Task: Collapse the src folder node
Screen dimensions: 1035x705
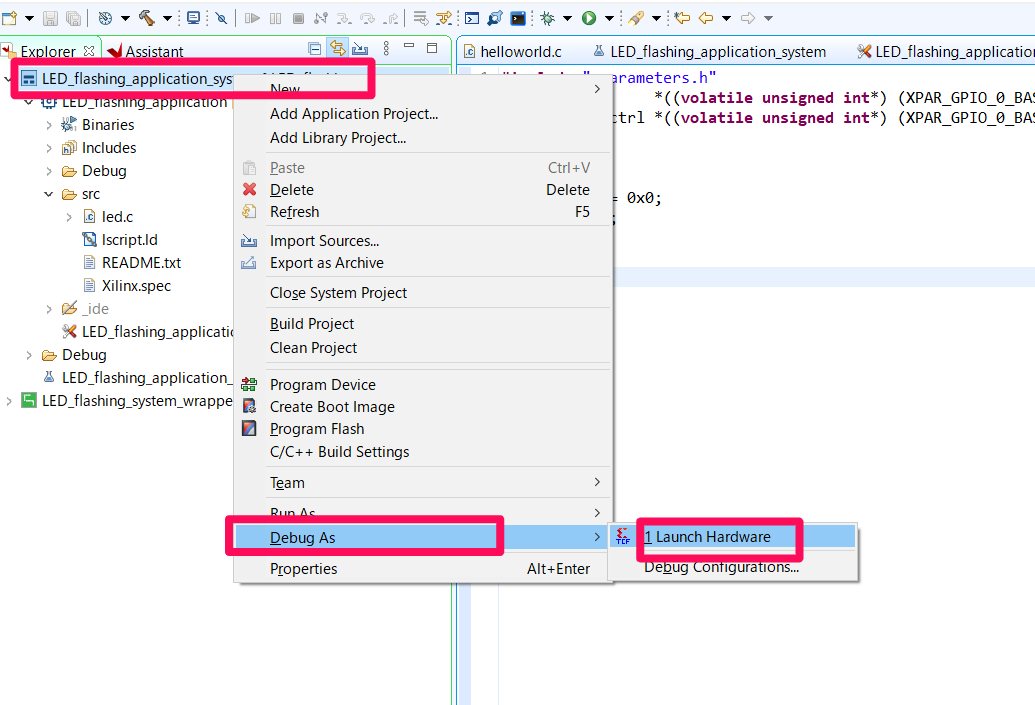Action: (x=49, y=194)
